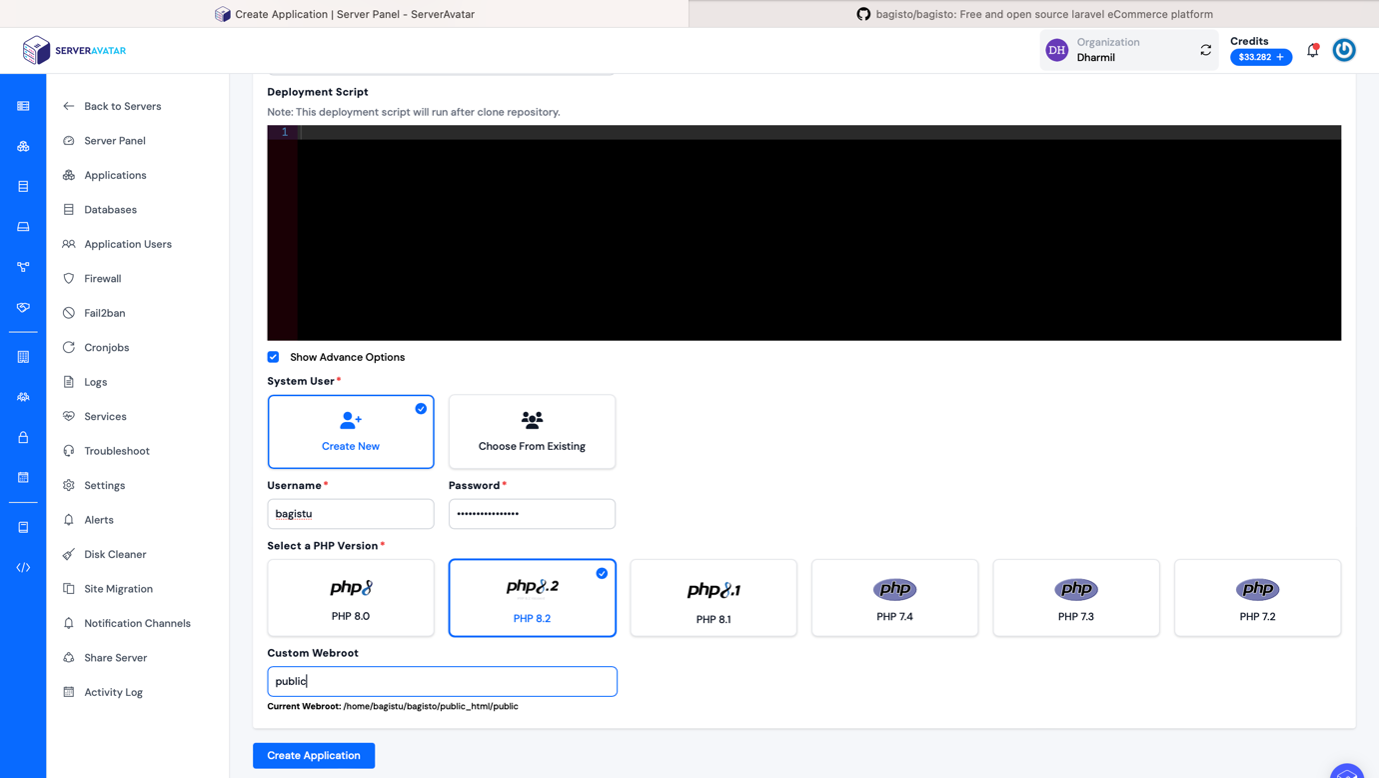Open Databases in the sidebar
Image resolution: width=1384 pixels, height=782 pixels.
(x=111, y=210)
